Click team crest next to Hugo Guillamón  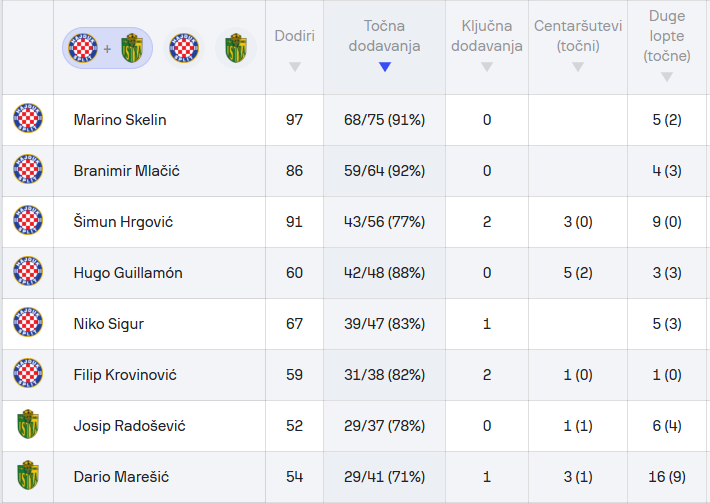(27, 273)
